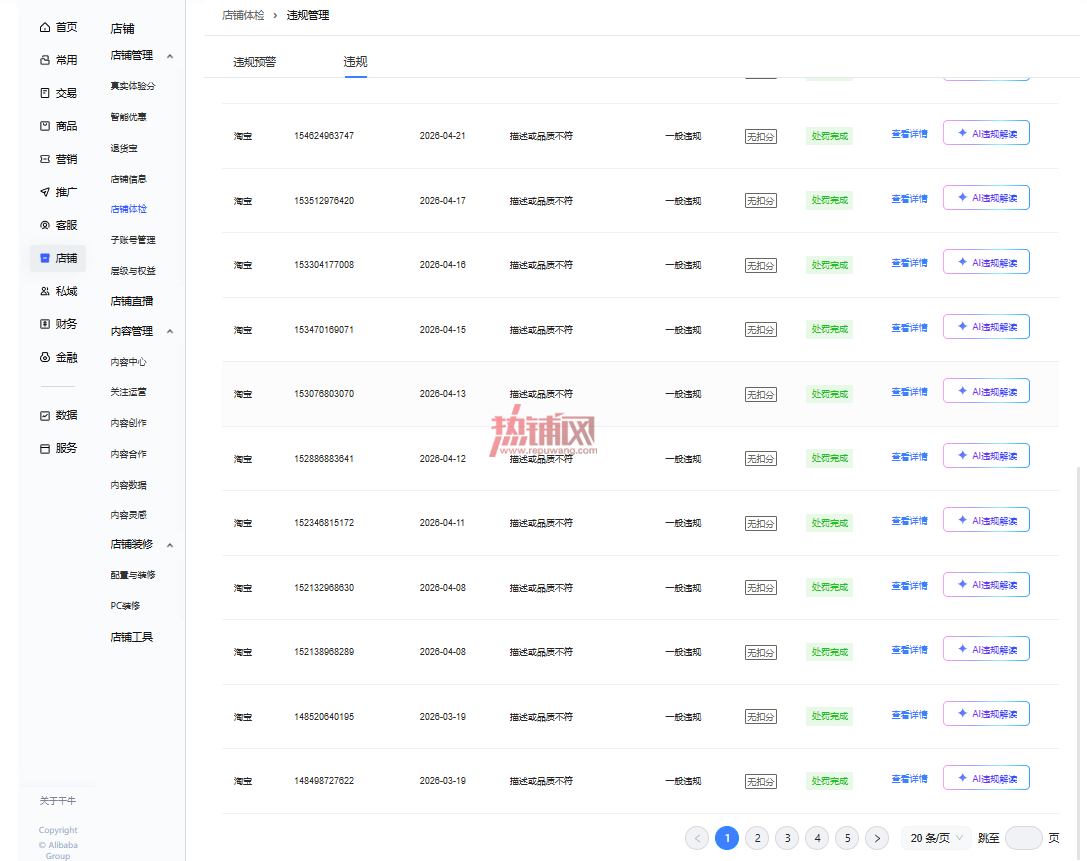Go to page 3 of results
The height and width of the screenshot is (861, 1087).
pyautogui.click(x=787, y=838)
